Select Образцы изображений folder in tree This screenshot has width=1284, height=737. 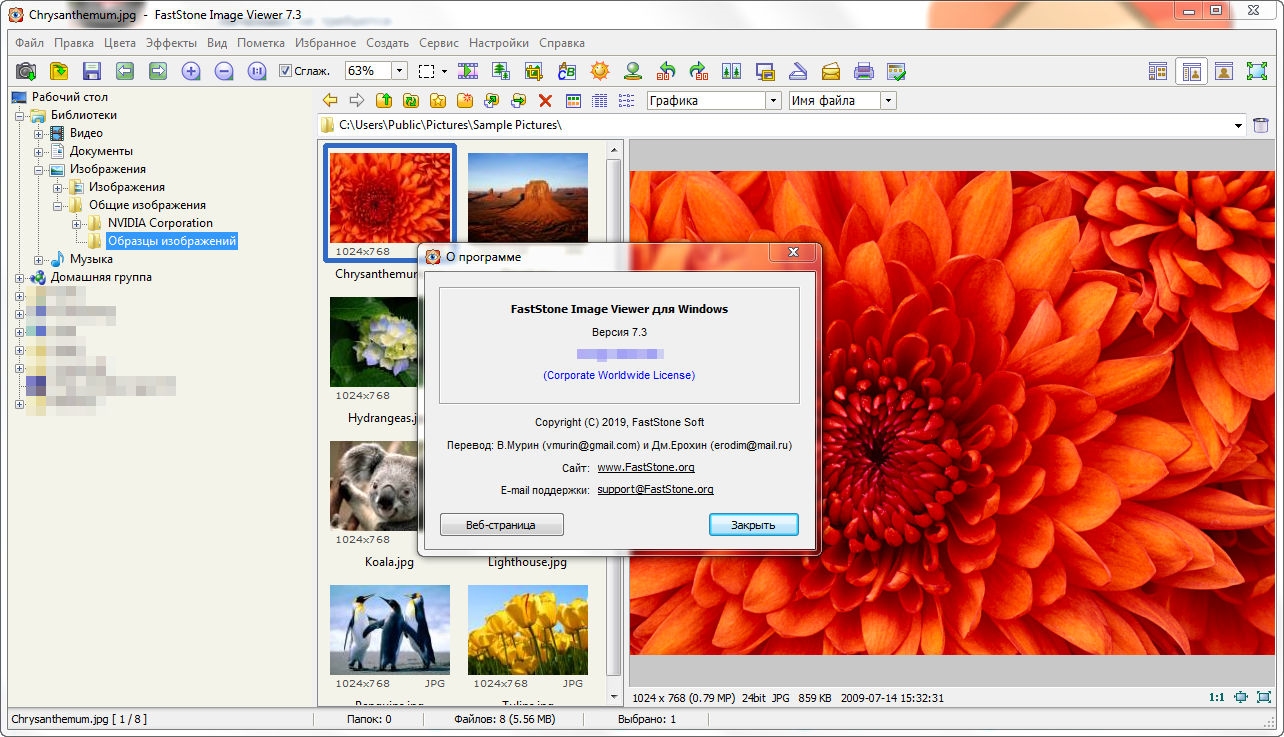(172, 241)
